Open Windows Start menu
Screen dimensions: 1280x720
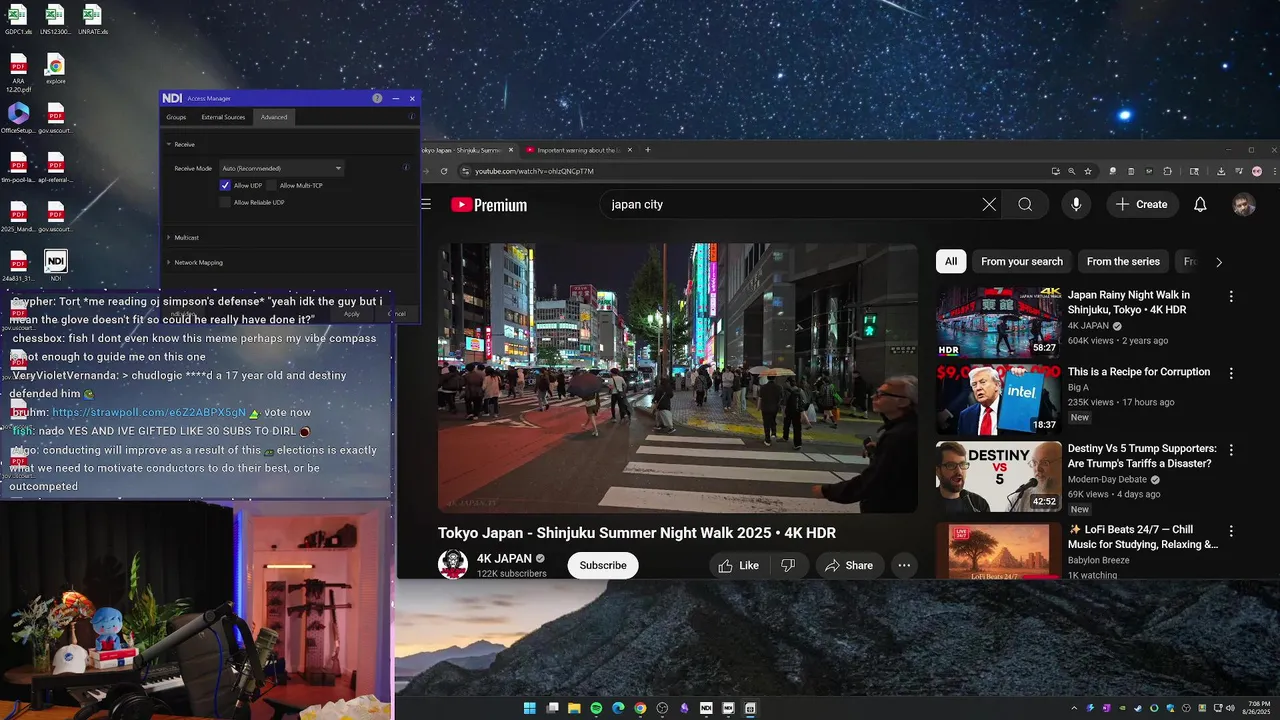(530, 708)
